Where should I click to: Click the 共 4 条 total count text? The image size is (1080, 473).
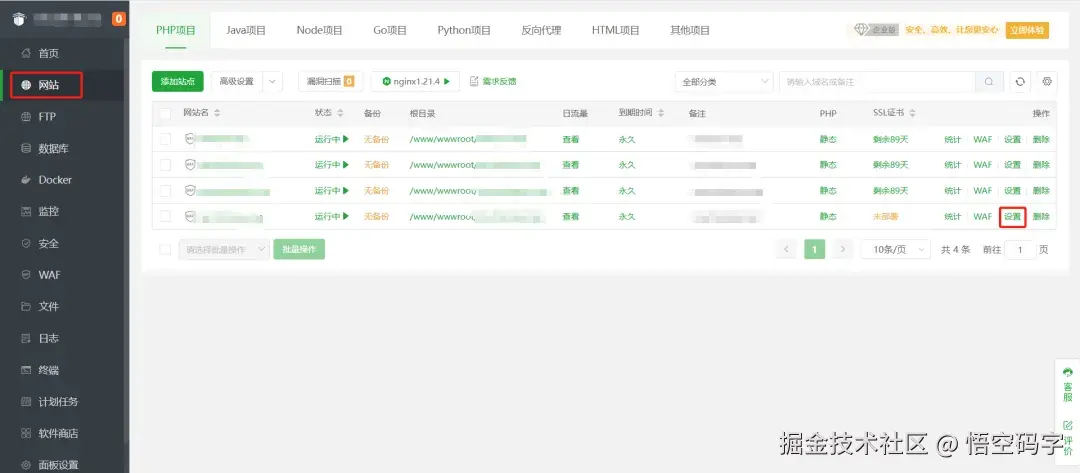pyautogui.click(x=955, y=249)
